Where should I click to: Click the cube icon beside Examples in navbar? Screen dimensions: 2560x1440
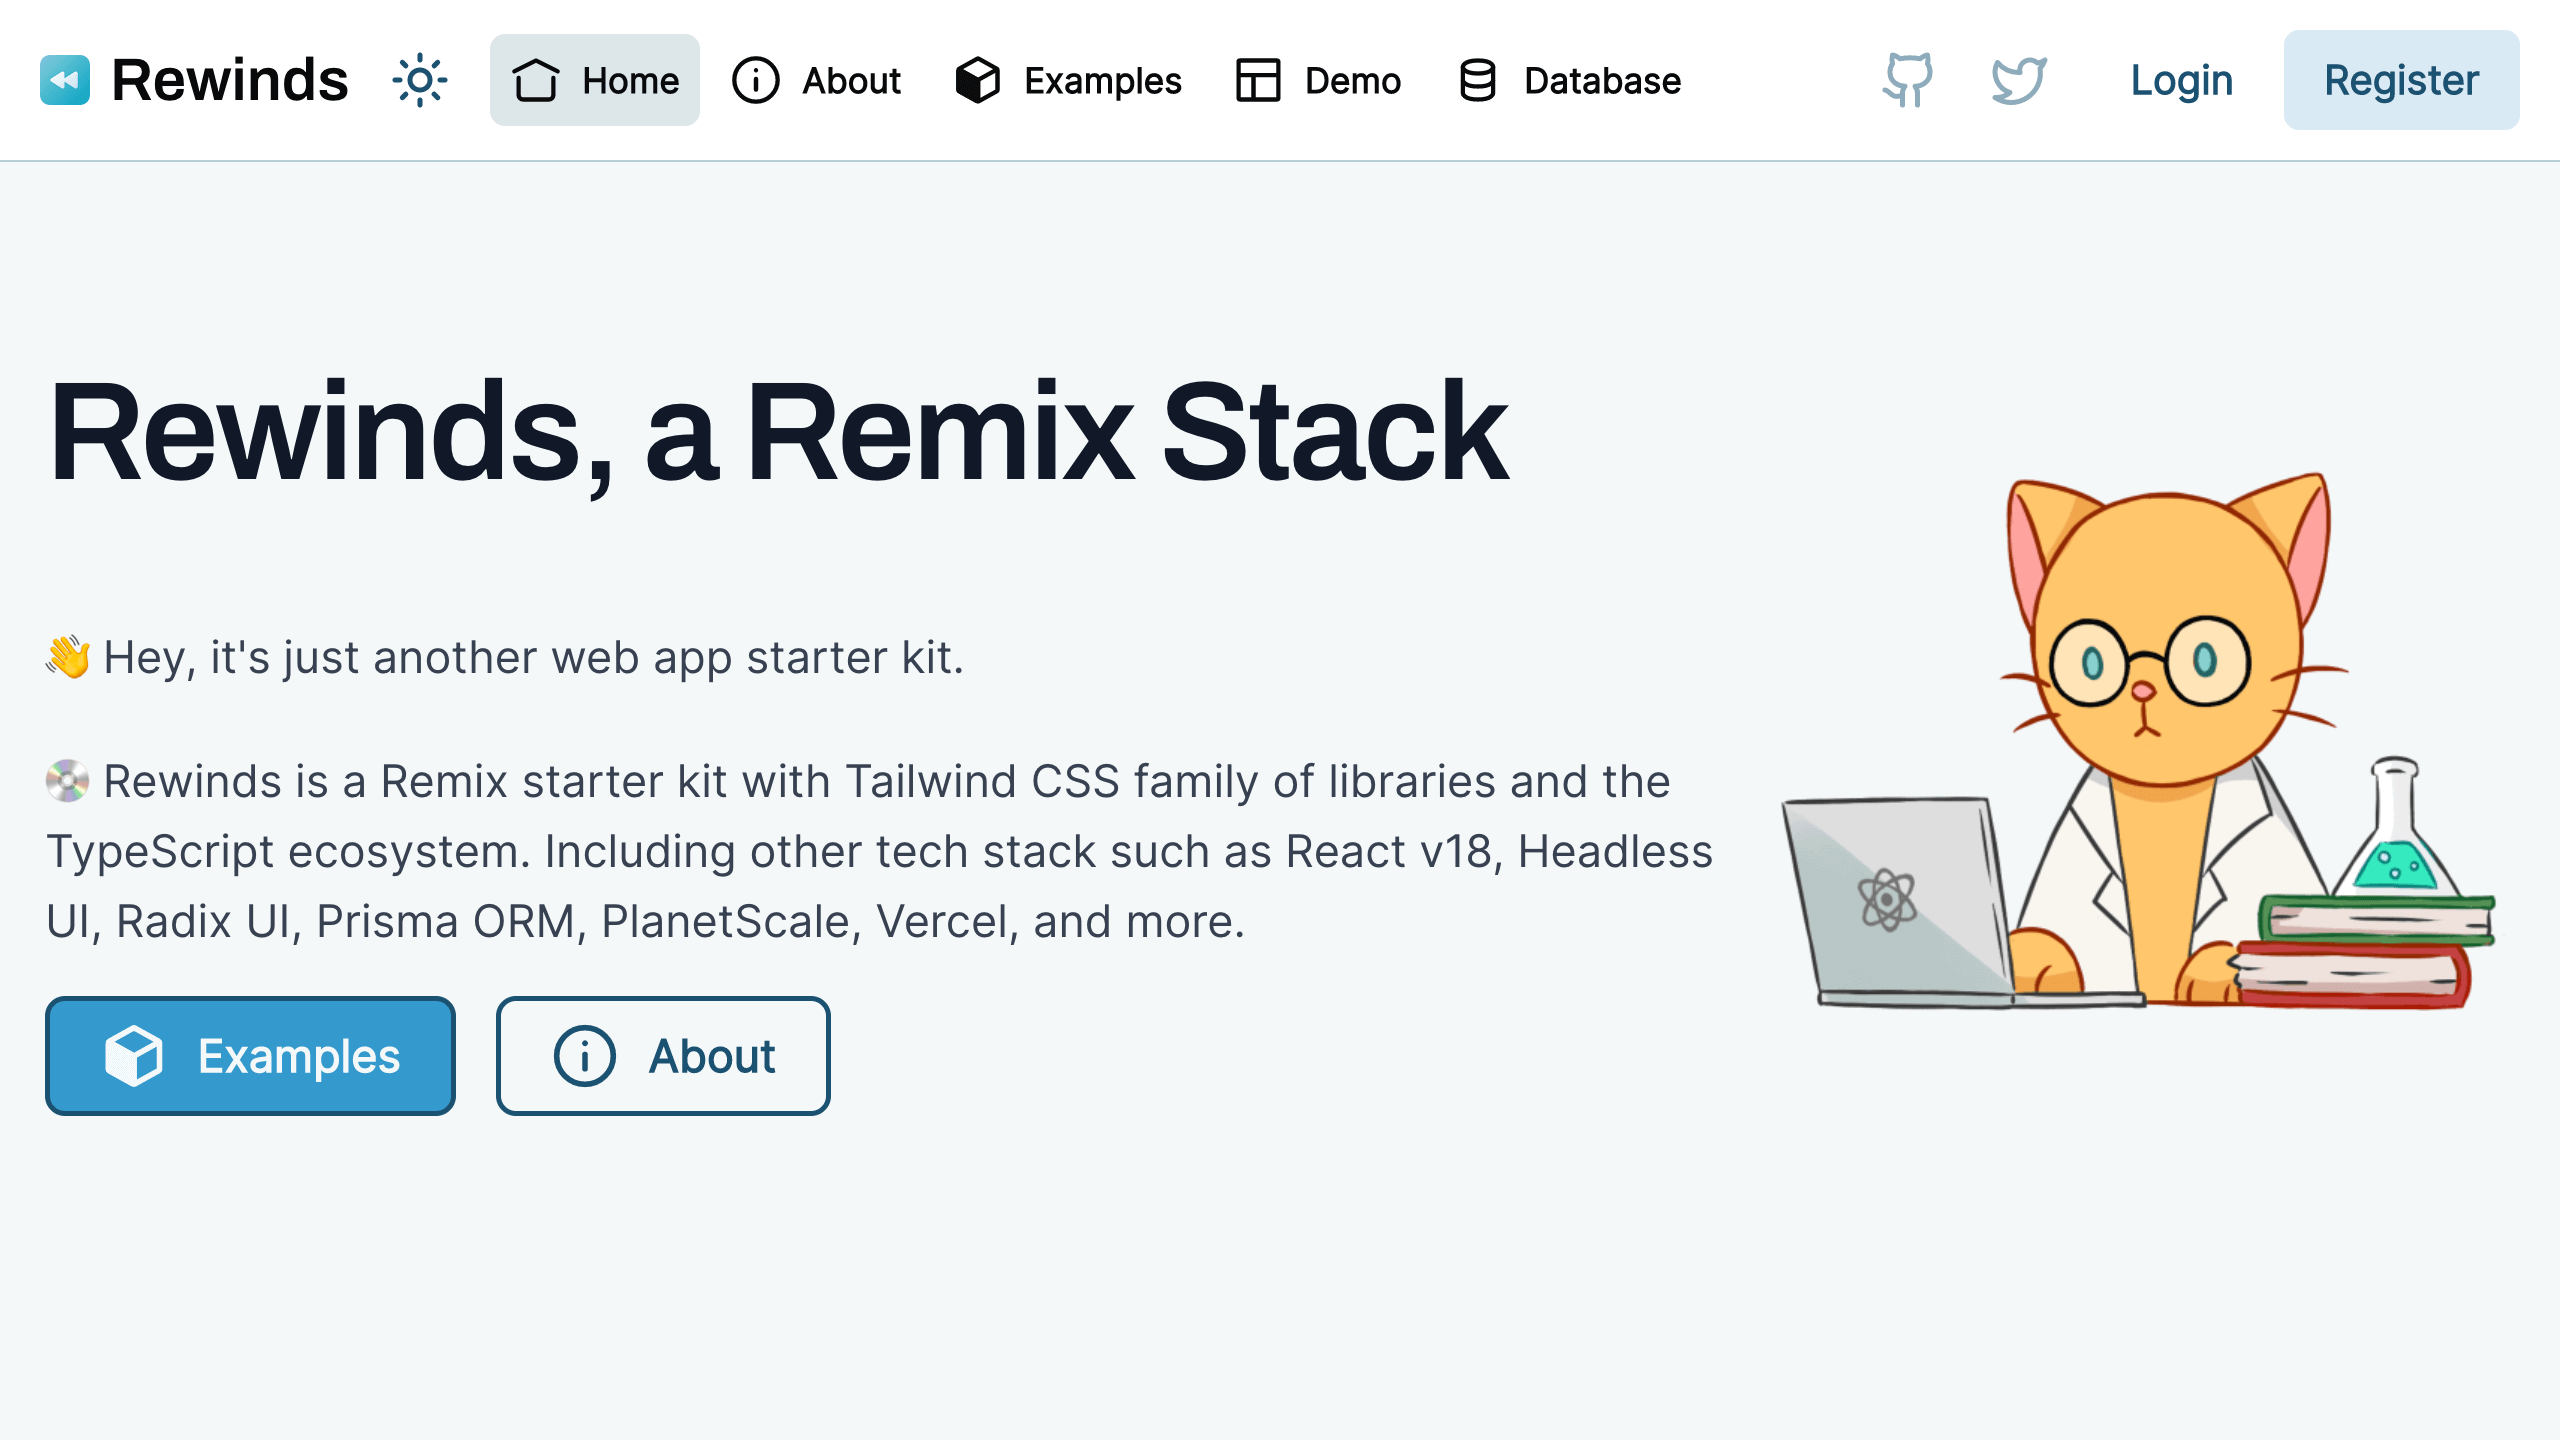(x=977, y=80)
